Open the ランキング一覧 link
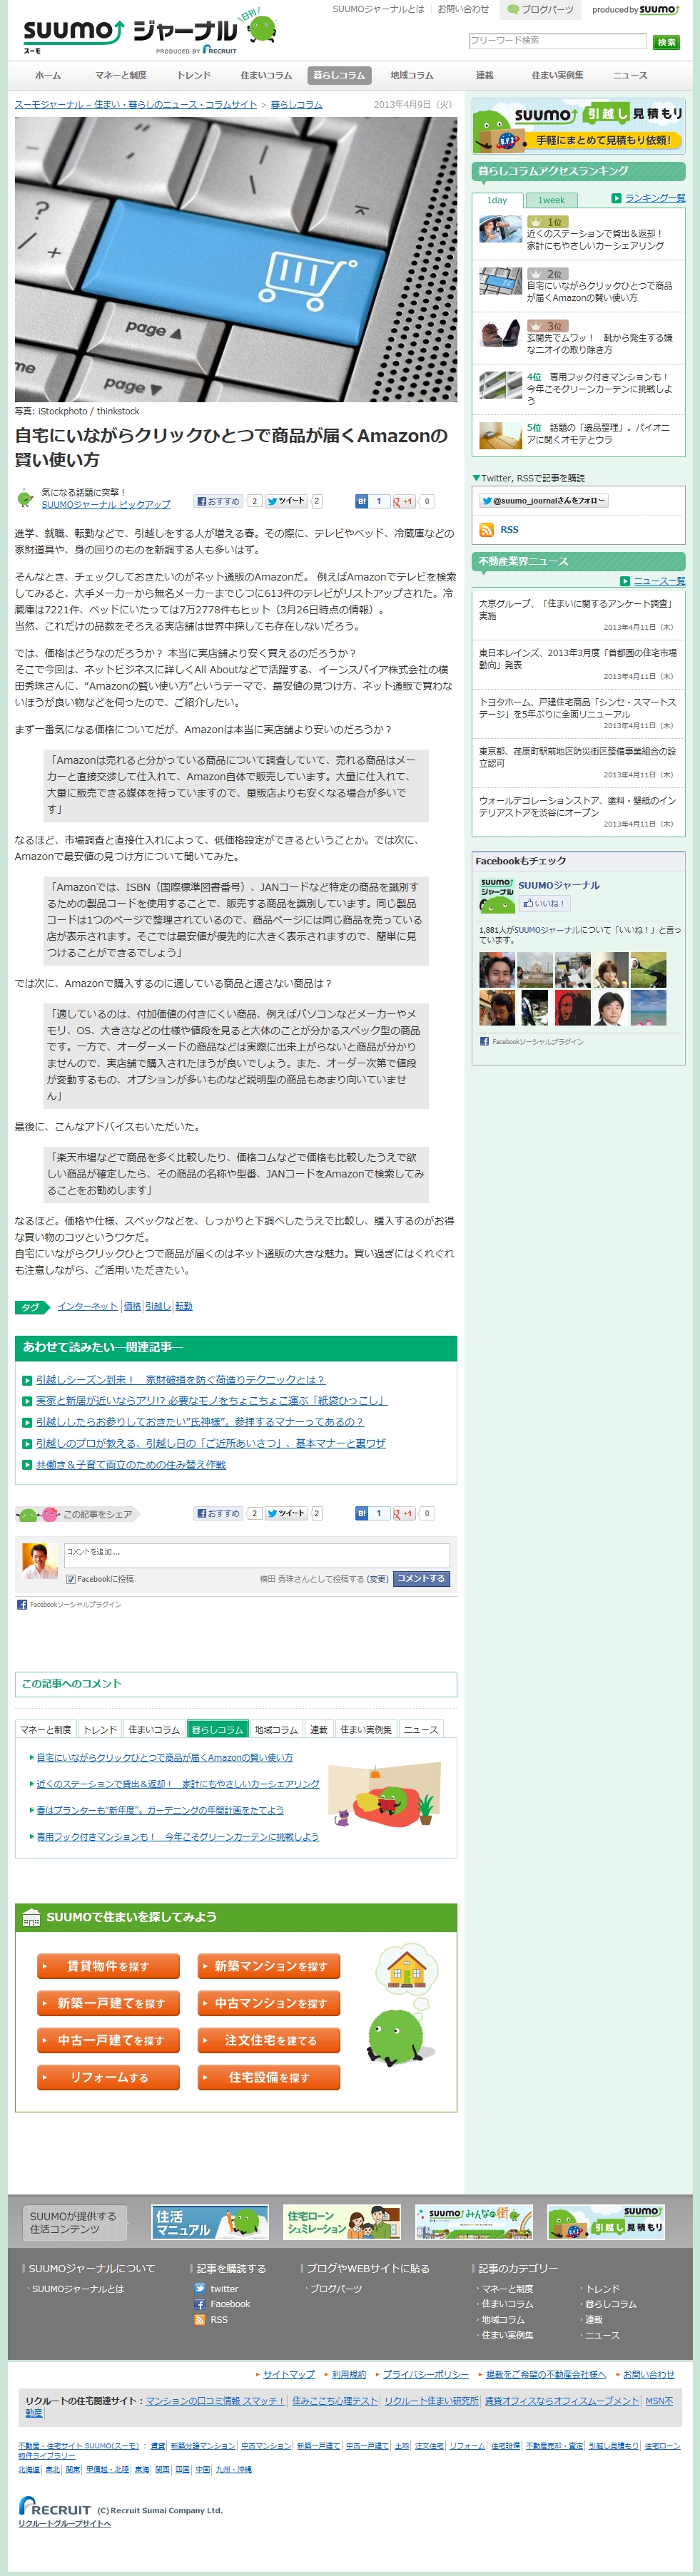The width and height of the screenshot is (700, 2576). coord(655,199)
